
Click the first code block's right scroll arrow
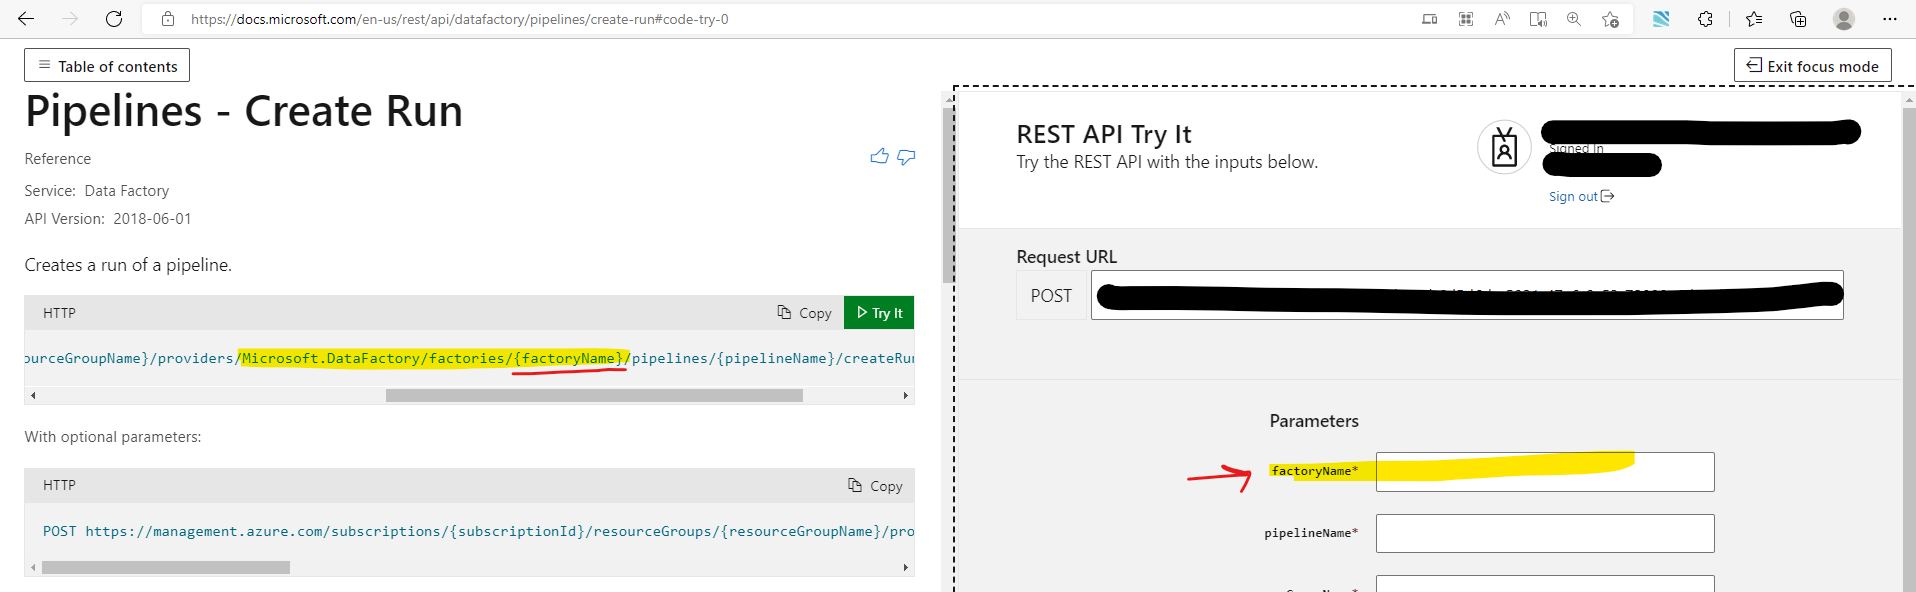(x=906, y=396)
